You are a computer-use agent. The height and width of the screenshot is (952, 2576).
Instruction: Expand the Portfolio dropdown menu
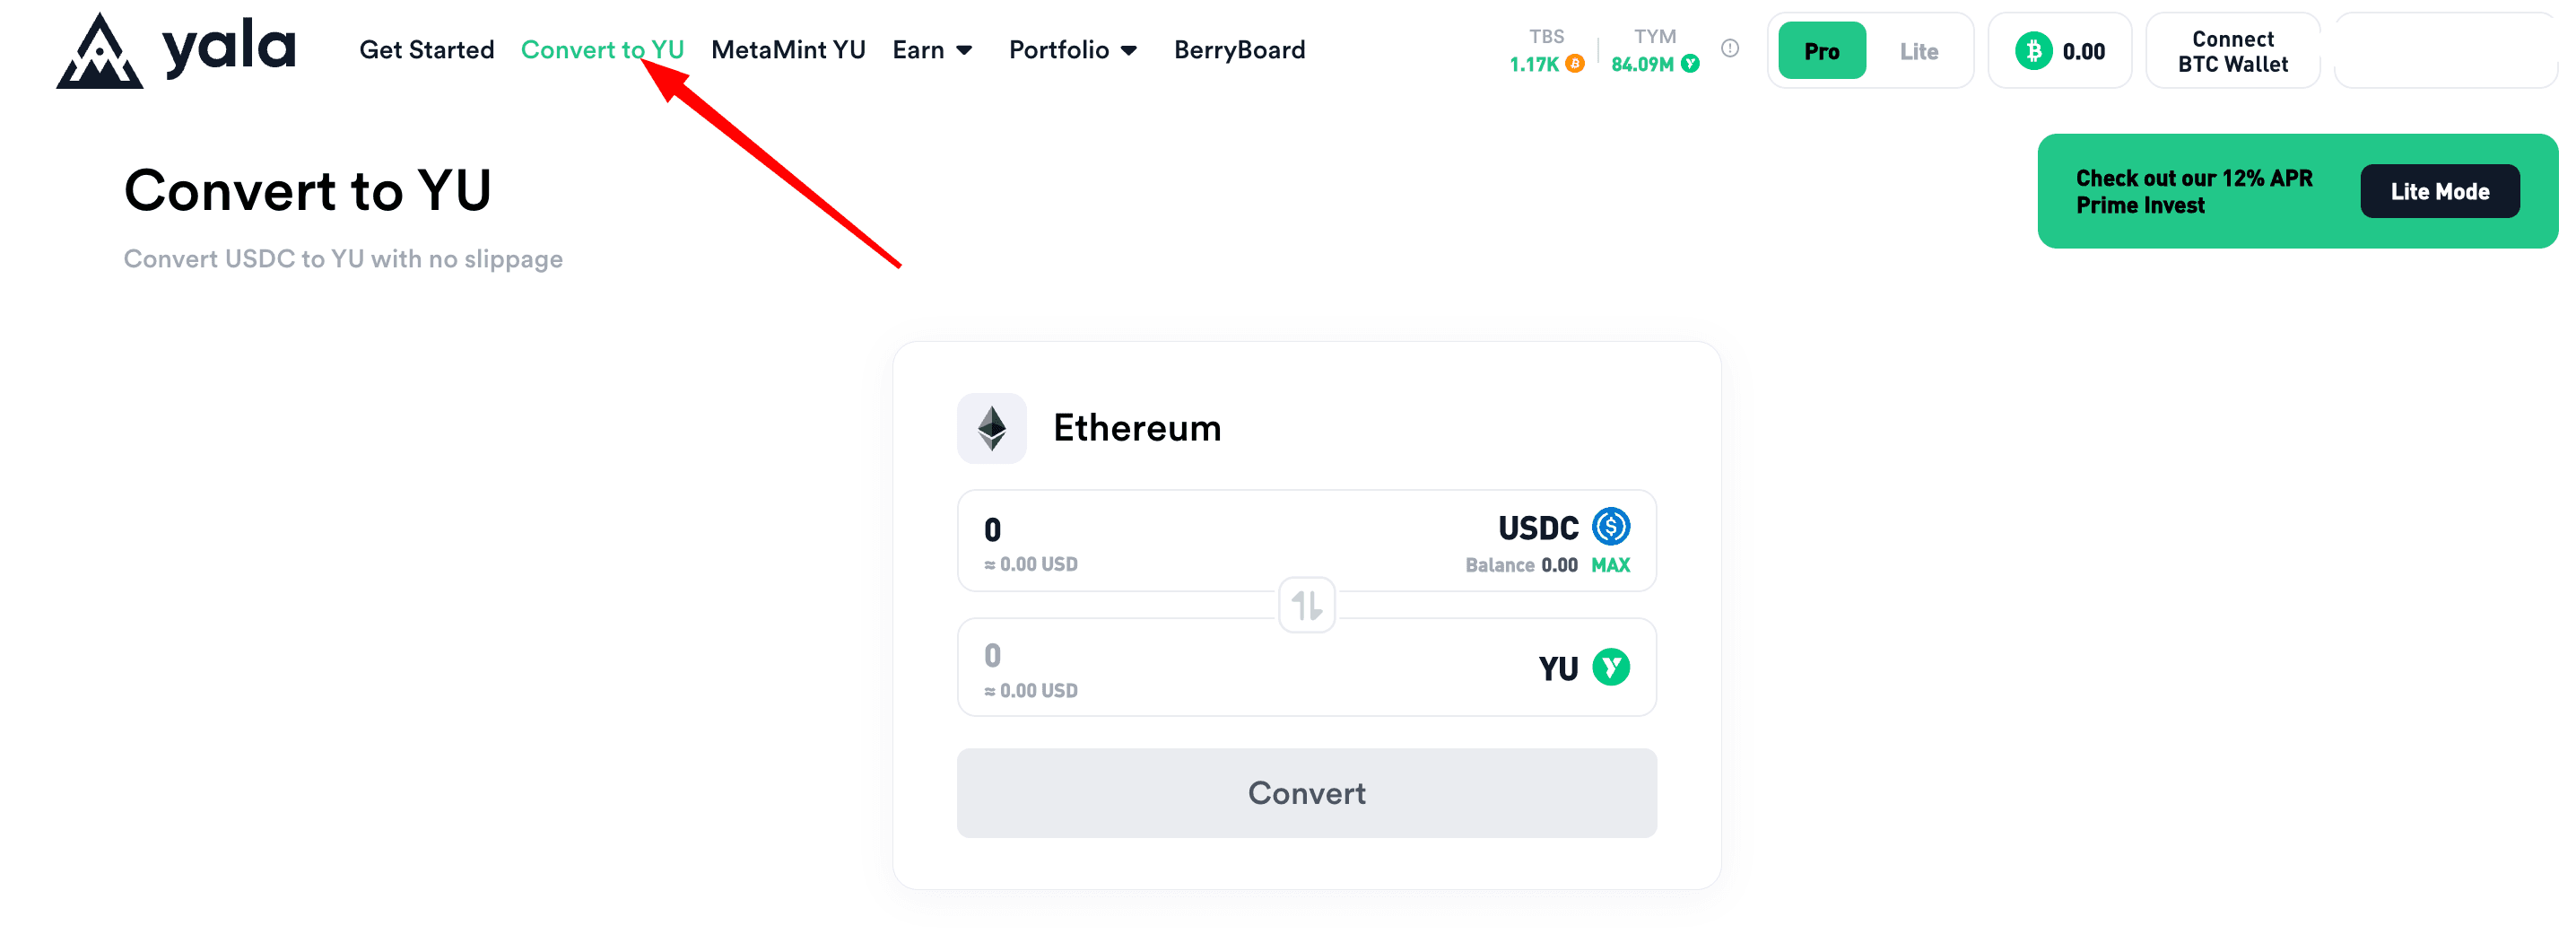[x=1073, y=50]
